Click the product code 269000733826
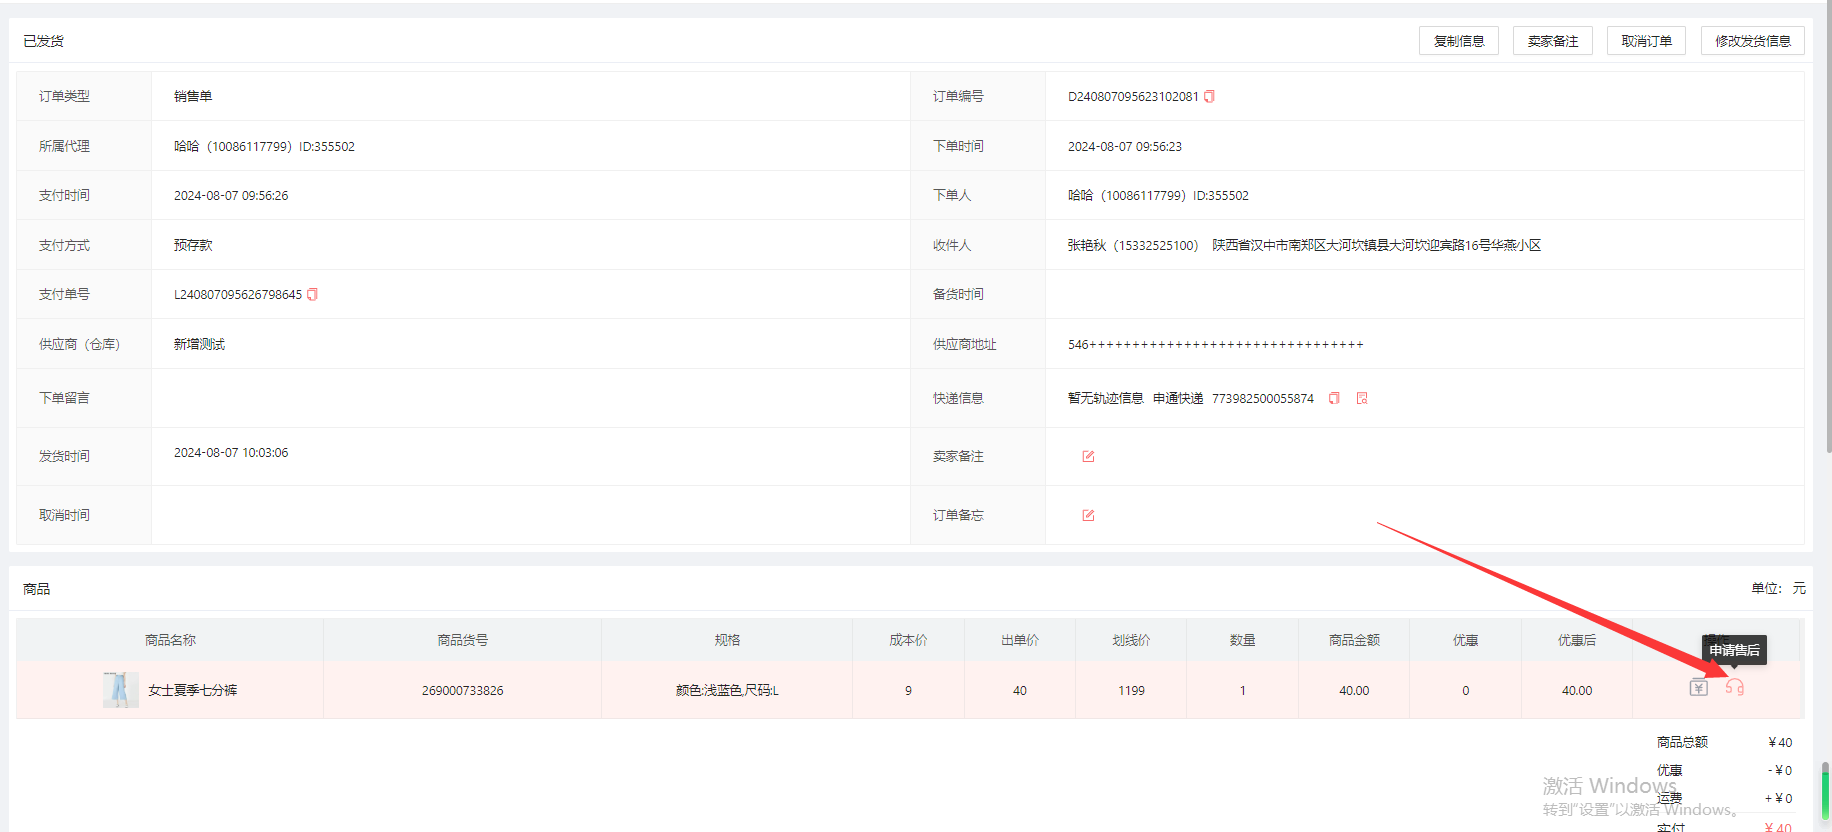 coord(462,691)
